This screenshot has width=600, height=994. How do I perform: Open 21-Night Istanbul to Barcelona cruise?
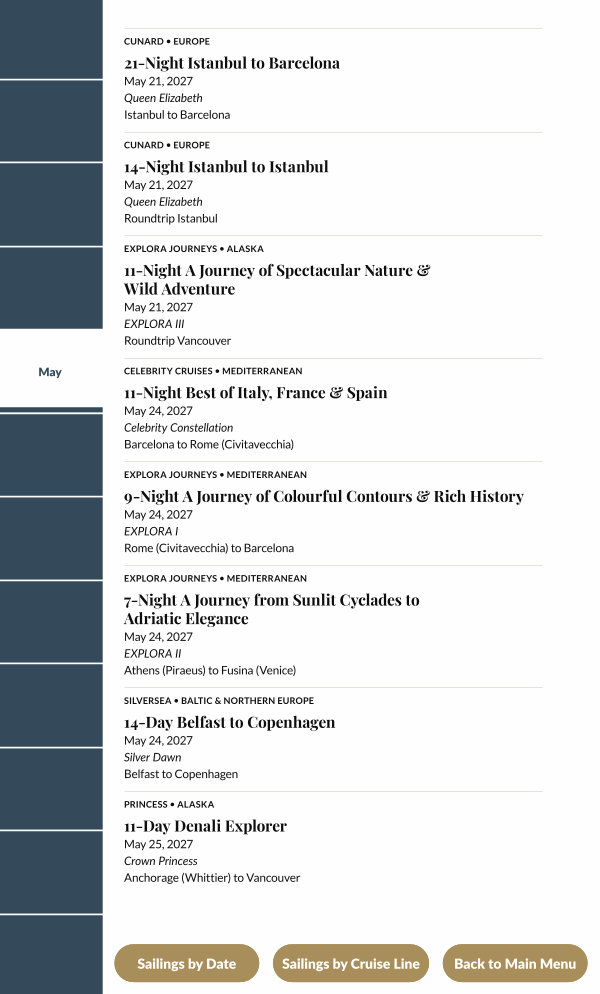tap(231, 63)
